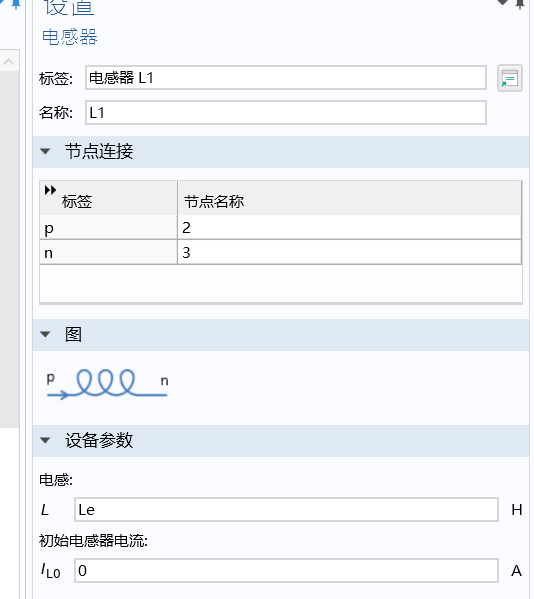Edit the 名称 field containing L1

coord(286,113)
